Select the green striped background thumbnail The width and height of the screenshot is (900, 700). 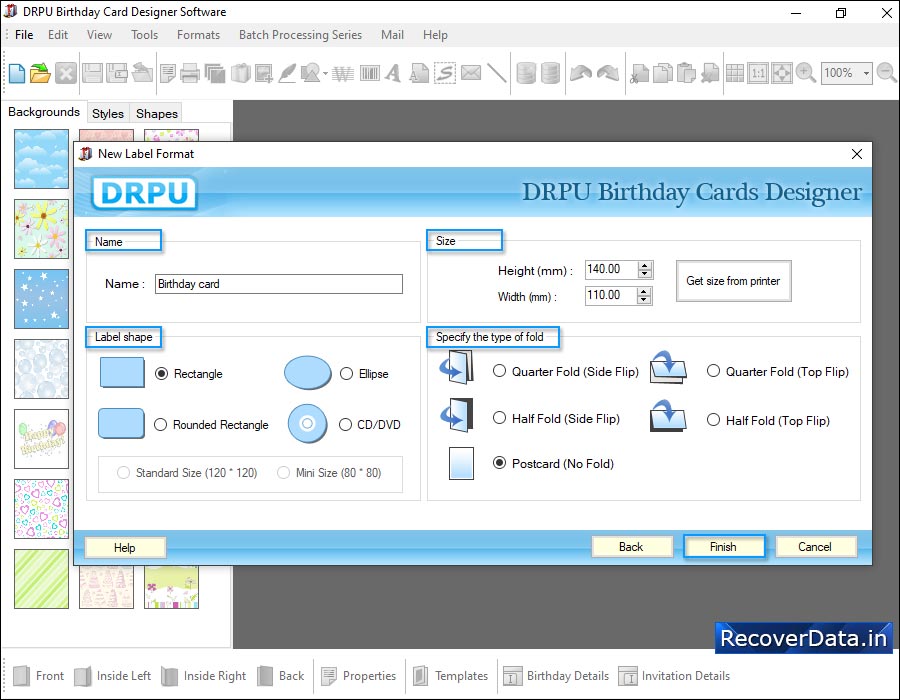point(41,579)
